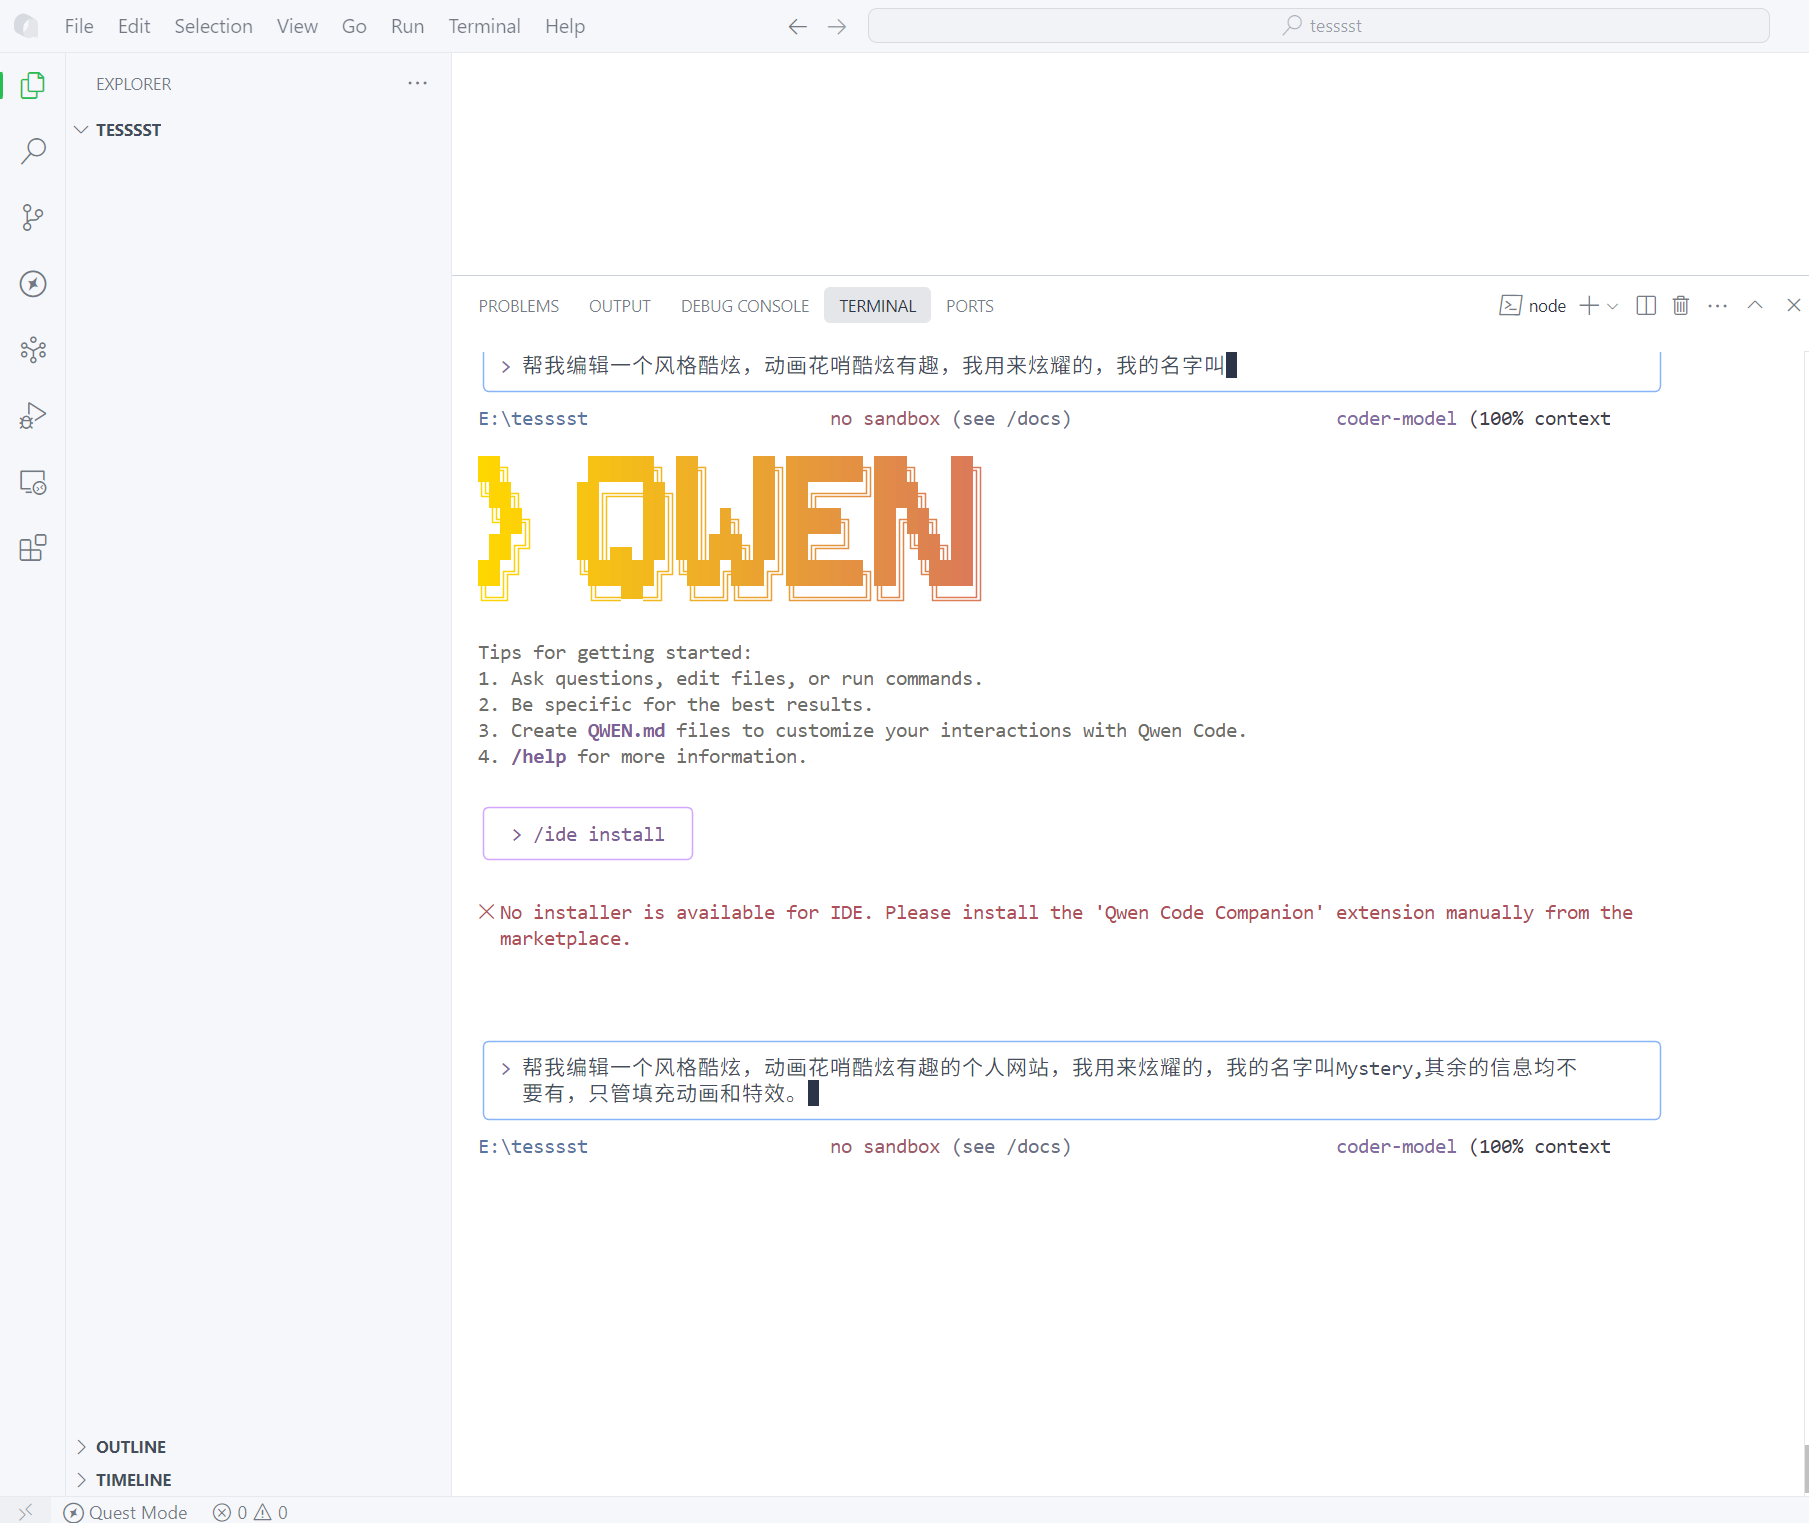This screenshot has height=1523, width=1809.
Task: Open errors and warnings status entry
Action: coord(250,1511)
